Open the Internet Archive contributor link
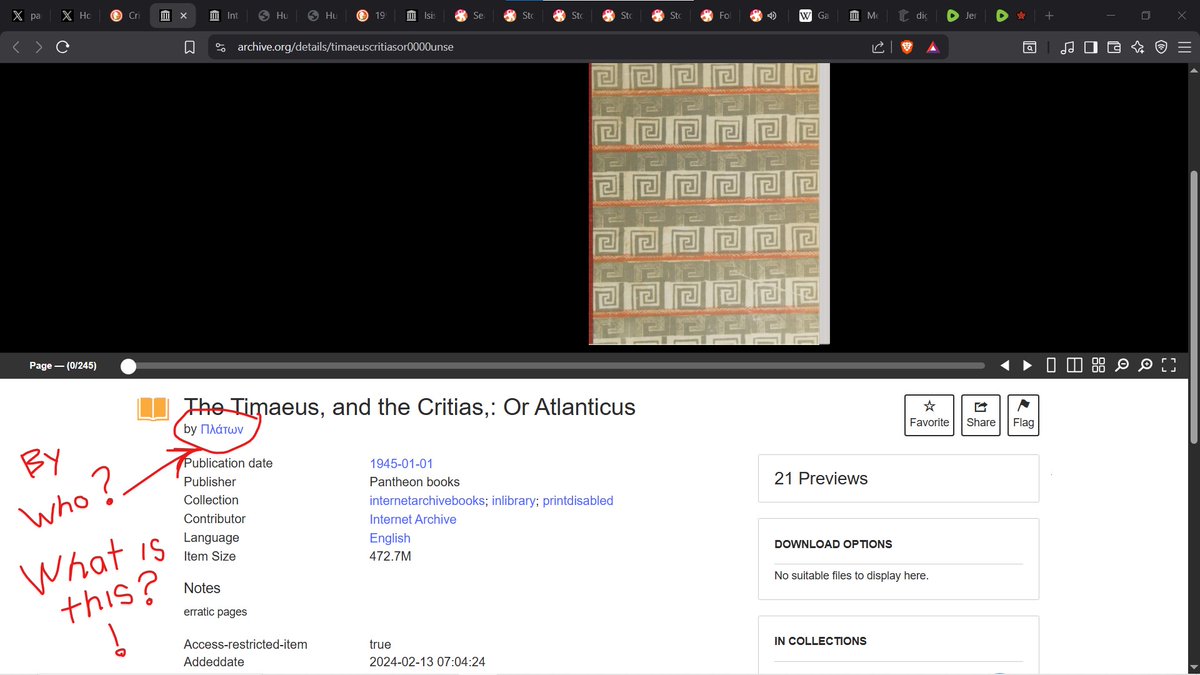1200x675 pixels. click(413, 519)
